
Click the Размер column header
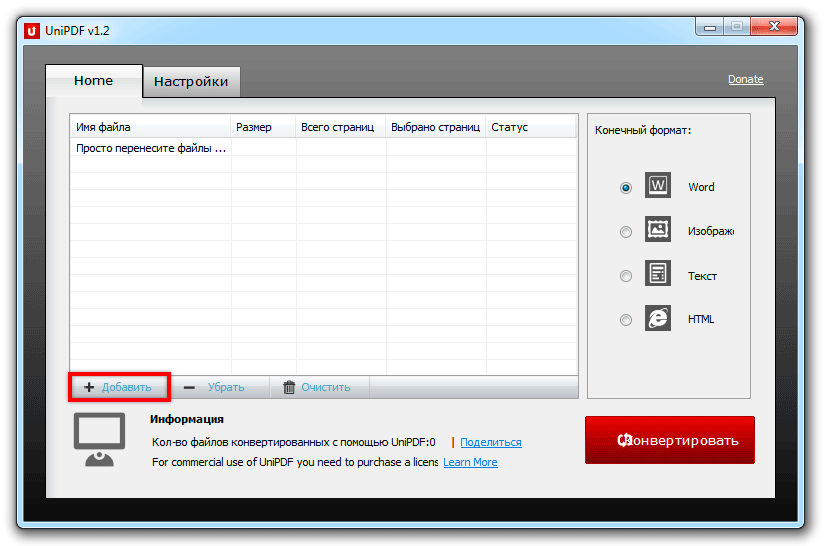(263, 127)
